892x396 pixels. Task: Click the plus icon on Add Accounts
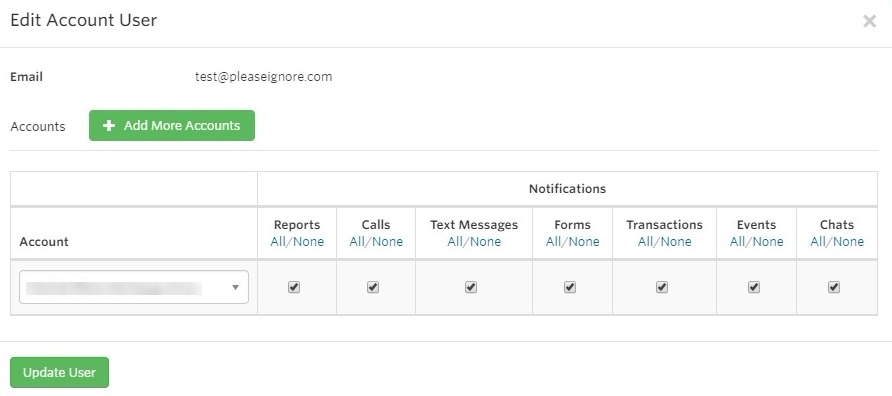coord(109,126)
